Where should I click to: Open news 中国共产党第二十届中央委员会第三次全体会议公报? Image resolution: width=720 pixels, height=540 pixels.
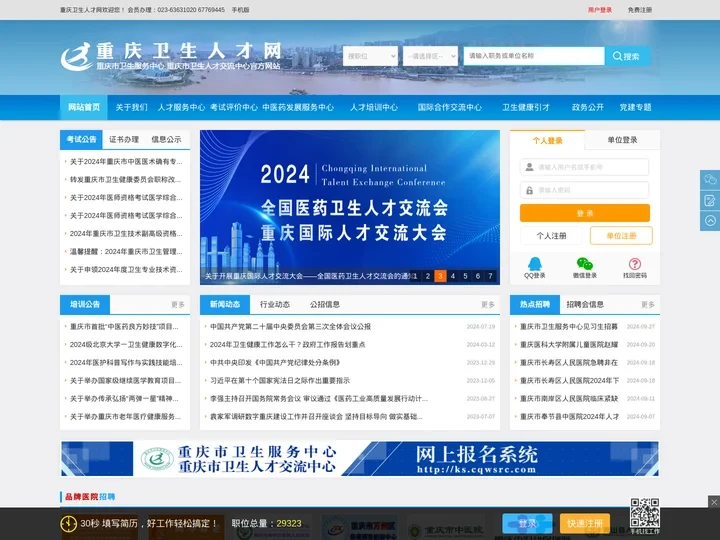click(x=290, y=326)
